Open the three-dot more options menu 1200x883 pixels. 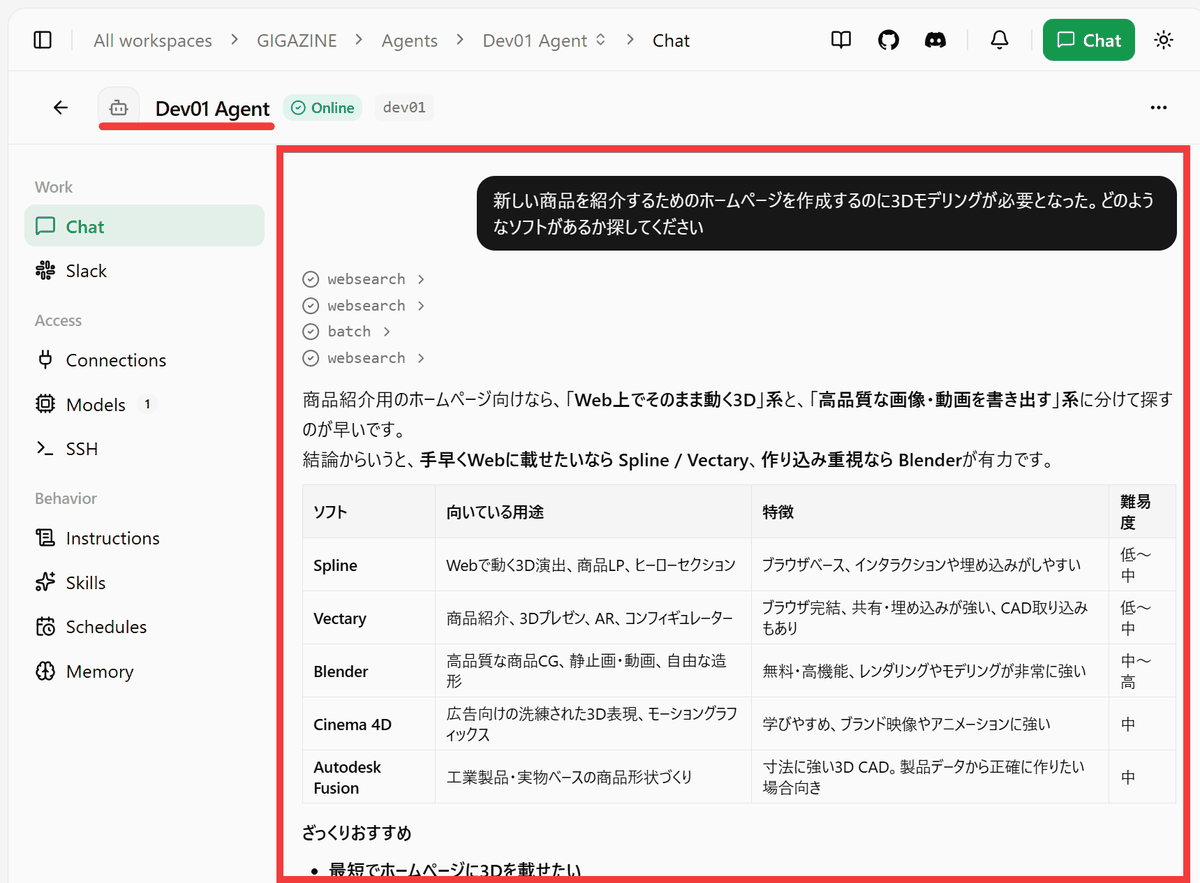coord(1158,108)
